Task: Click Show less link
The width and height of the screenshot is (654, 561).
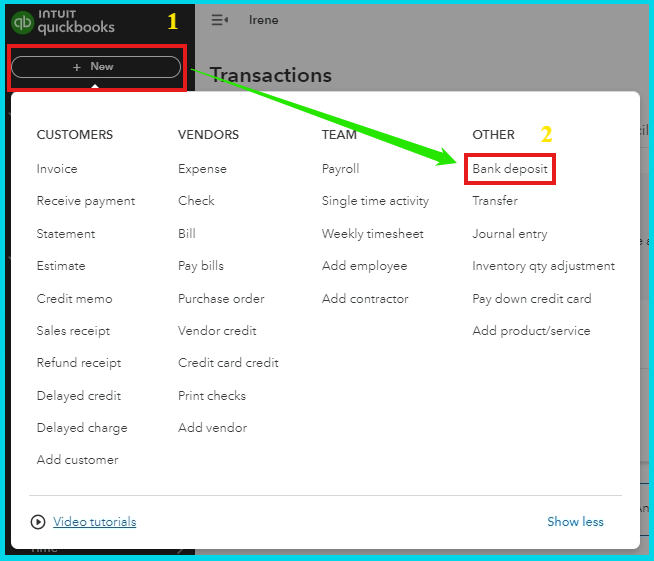Action: click(x=575, y=522)
